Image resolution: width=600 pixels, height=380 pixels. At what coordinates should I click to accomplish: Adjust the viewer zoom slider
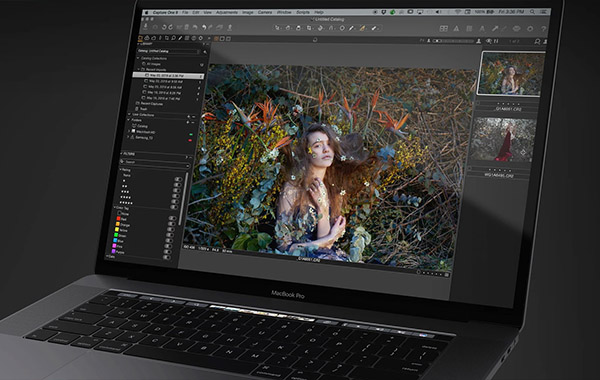pos(453,41)
